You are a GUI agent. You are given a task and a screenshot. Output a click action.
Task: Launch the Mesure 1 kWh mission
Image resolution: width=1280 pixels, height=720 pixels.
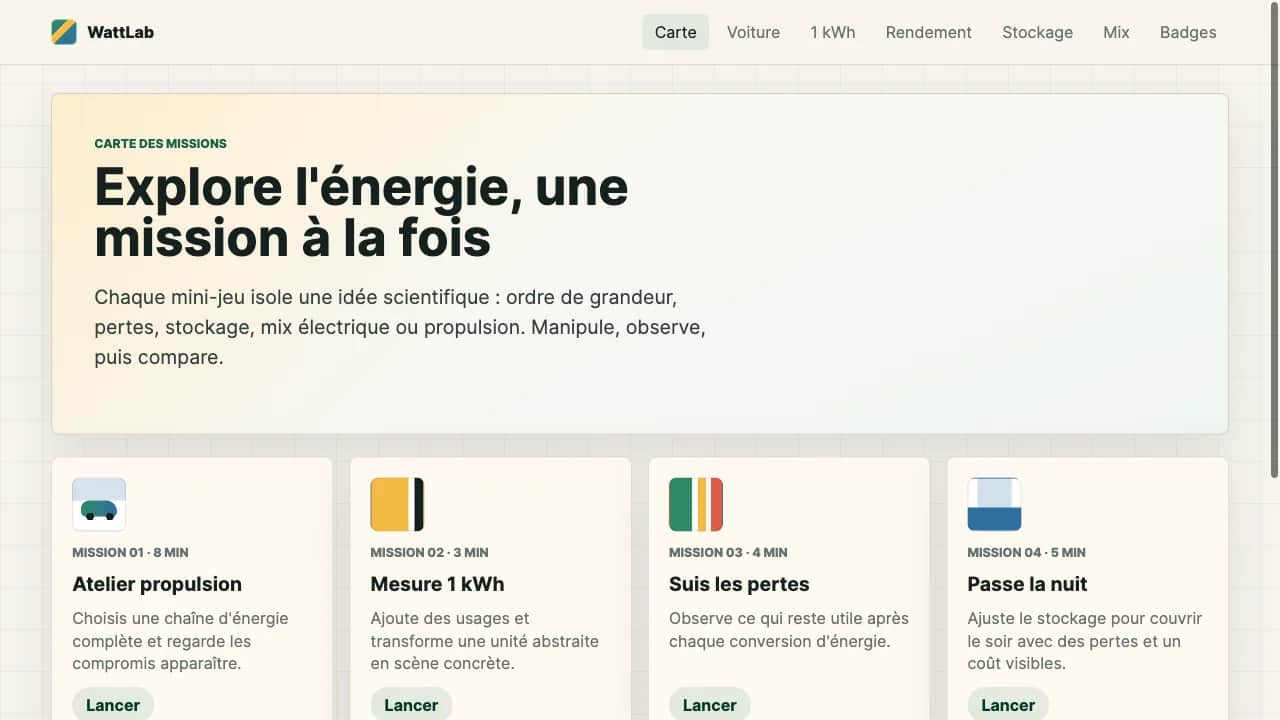click(411, 704)
